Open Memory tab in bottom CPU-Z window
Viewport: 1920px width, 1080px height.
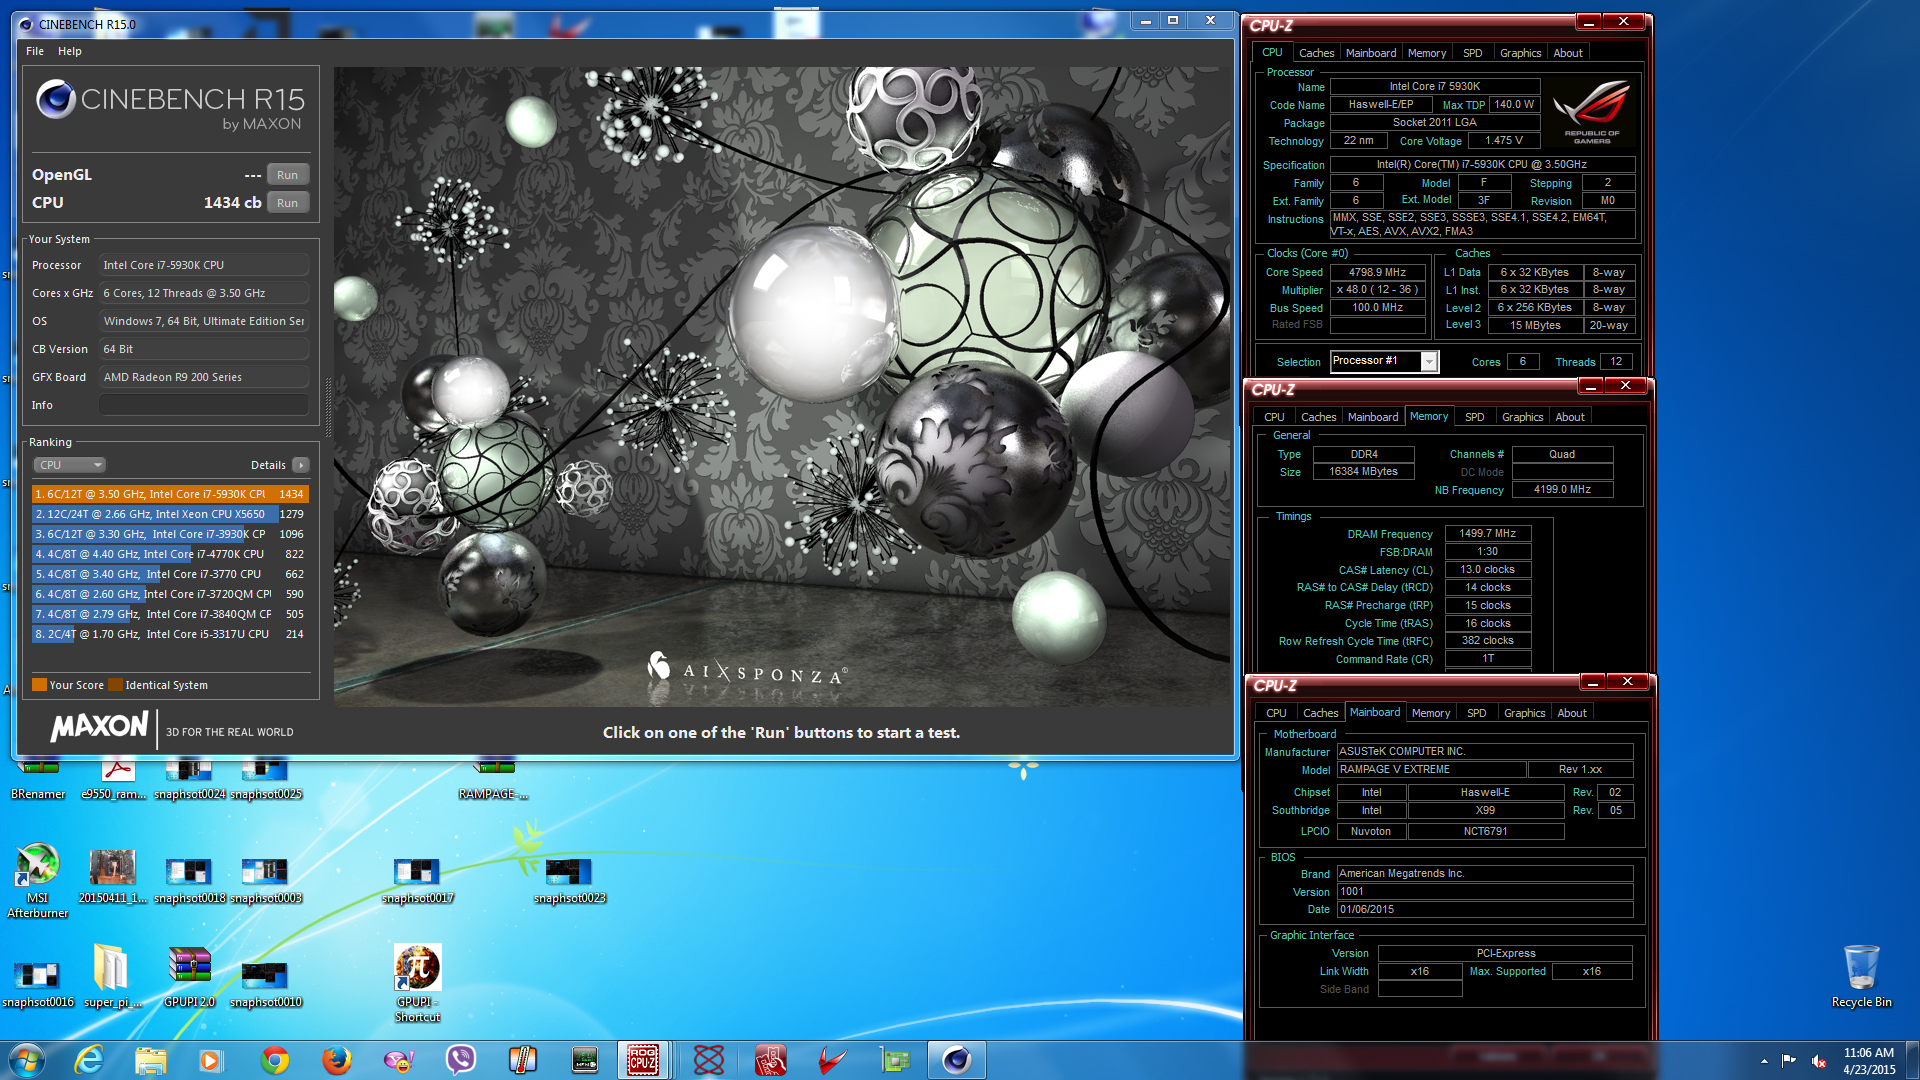tap(1430, 713)
